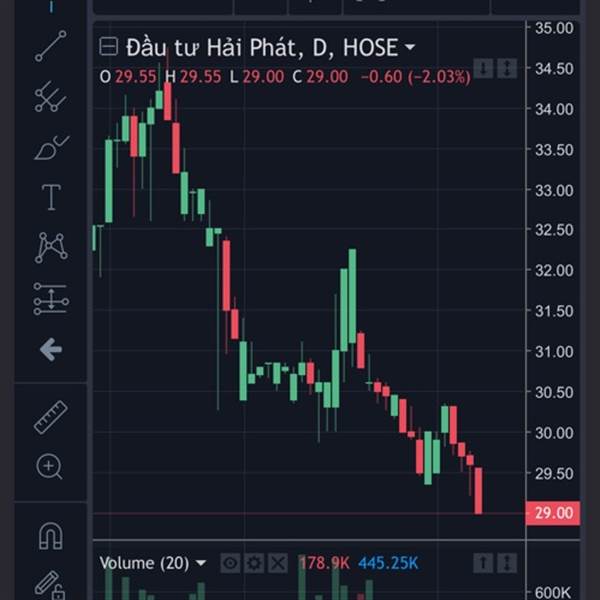Click the Volume (20) indicator label
The width and height of the screenshot is (600, 600).
click(144, 563)
